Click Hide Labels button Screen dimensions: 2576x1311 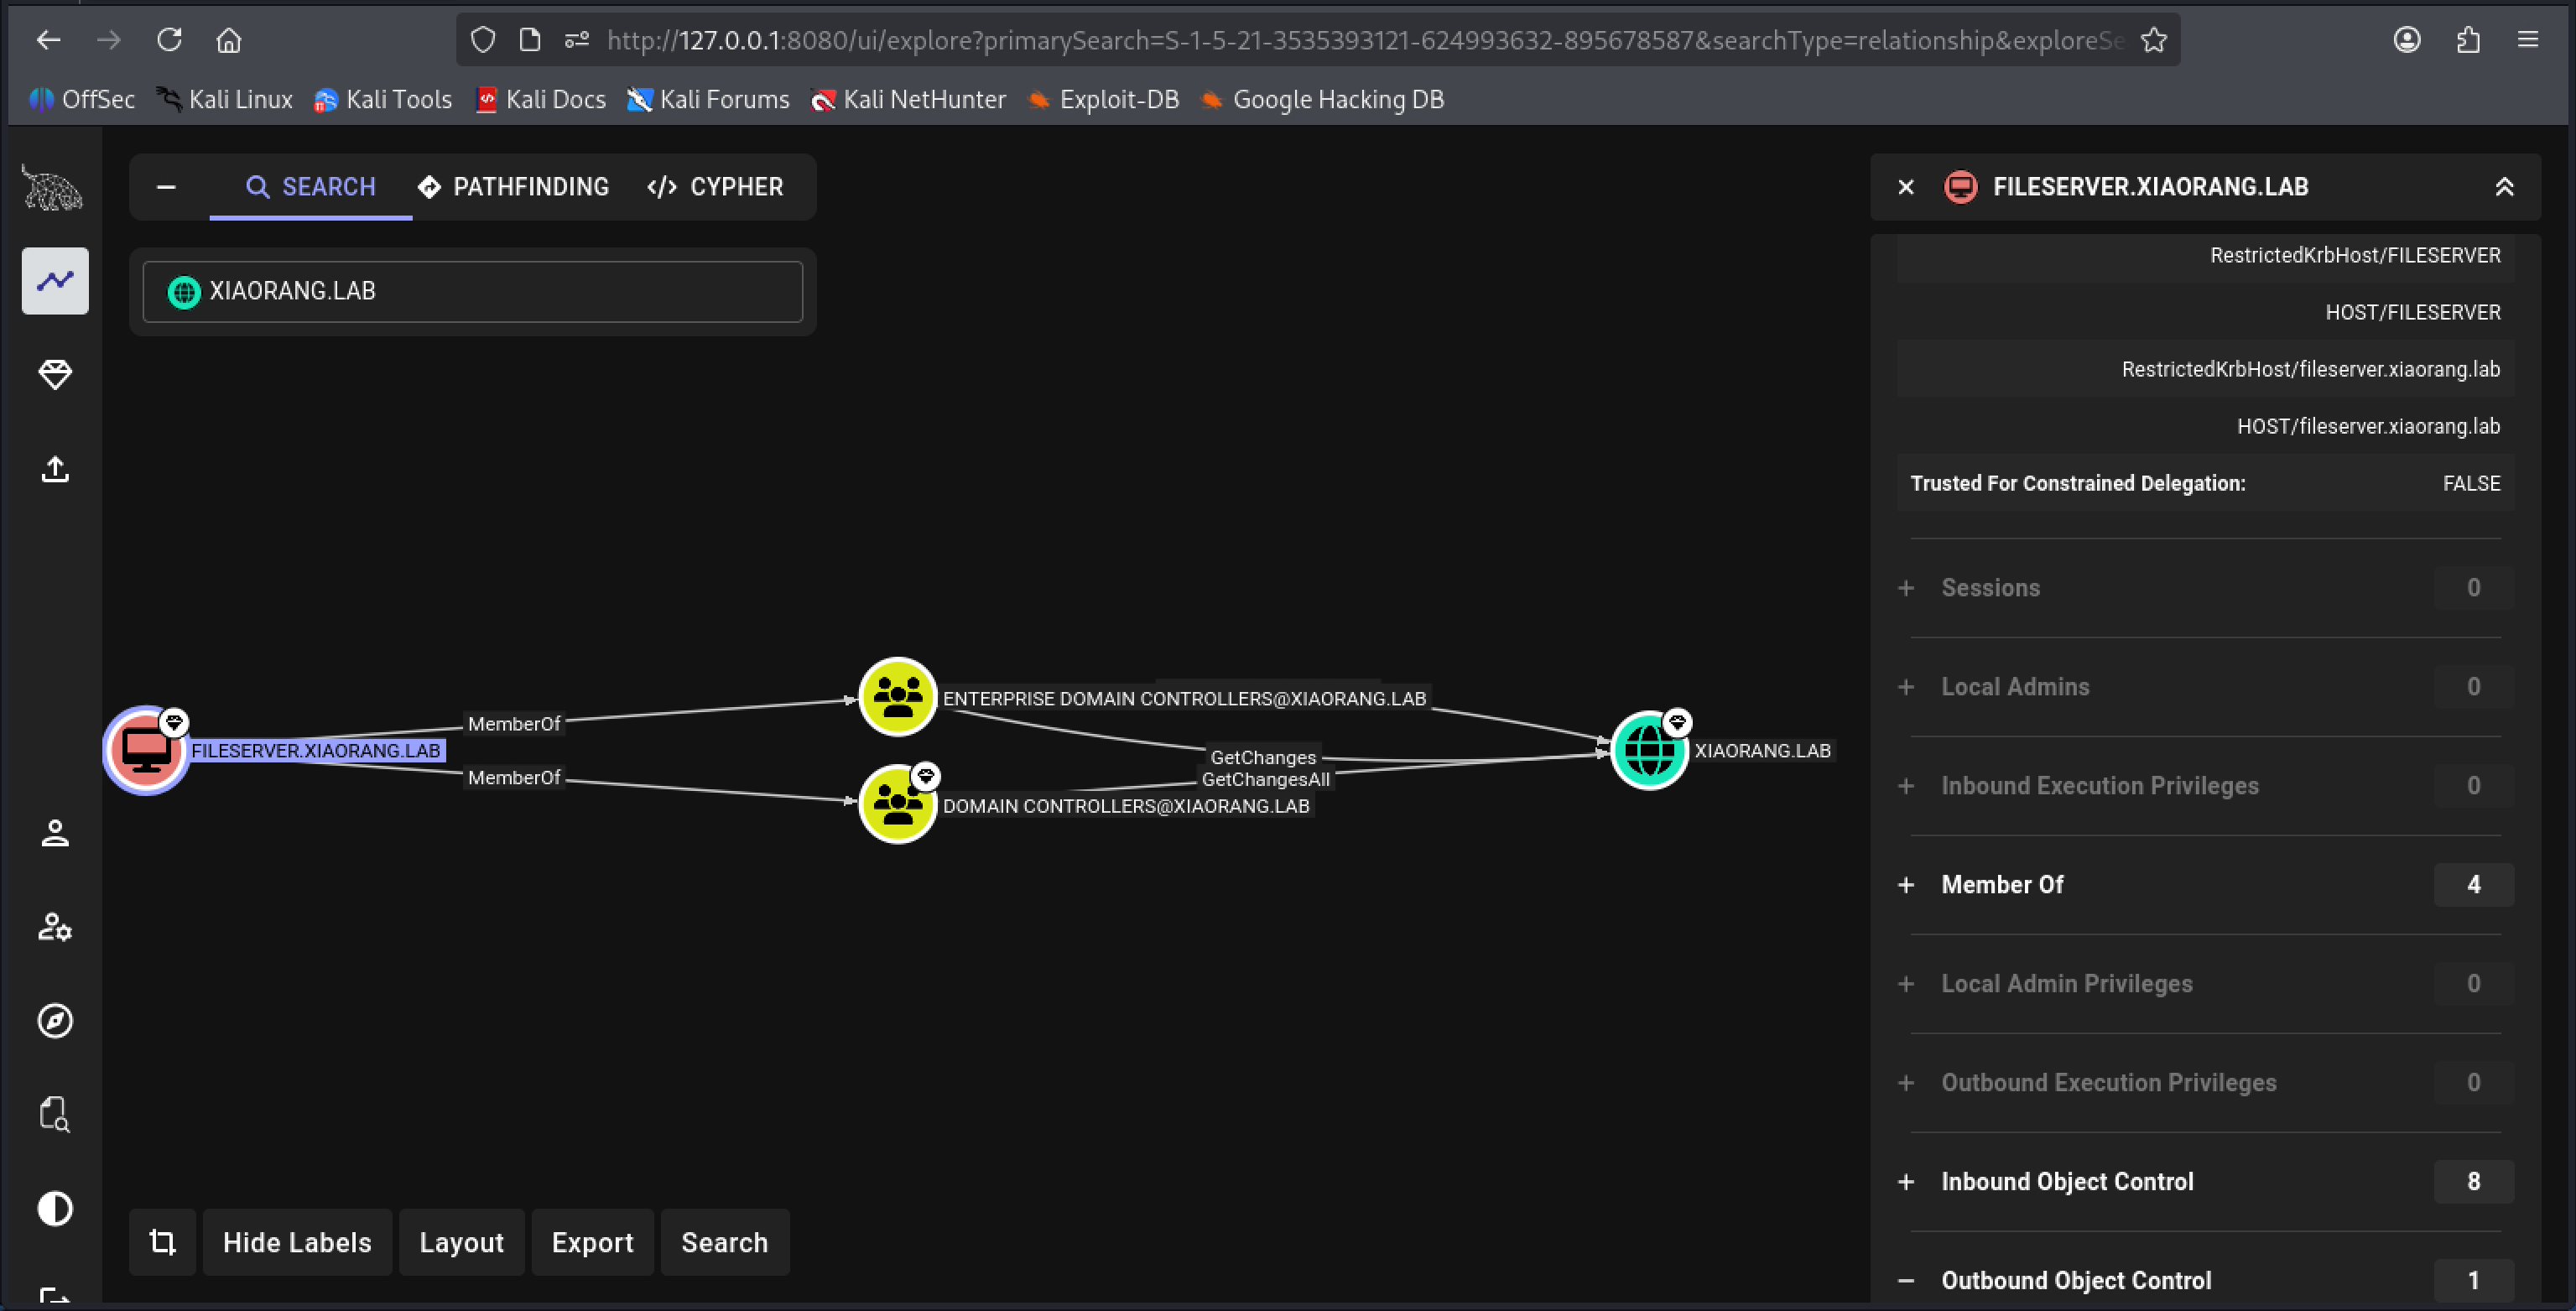[297, 1242]
